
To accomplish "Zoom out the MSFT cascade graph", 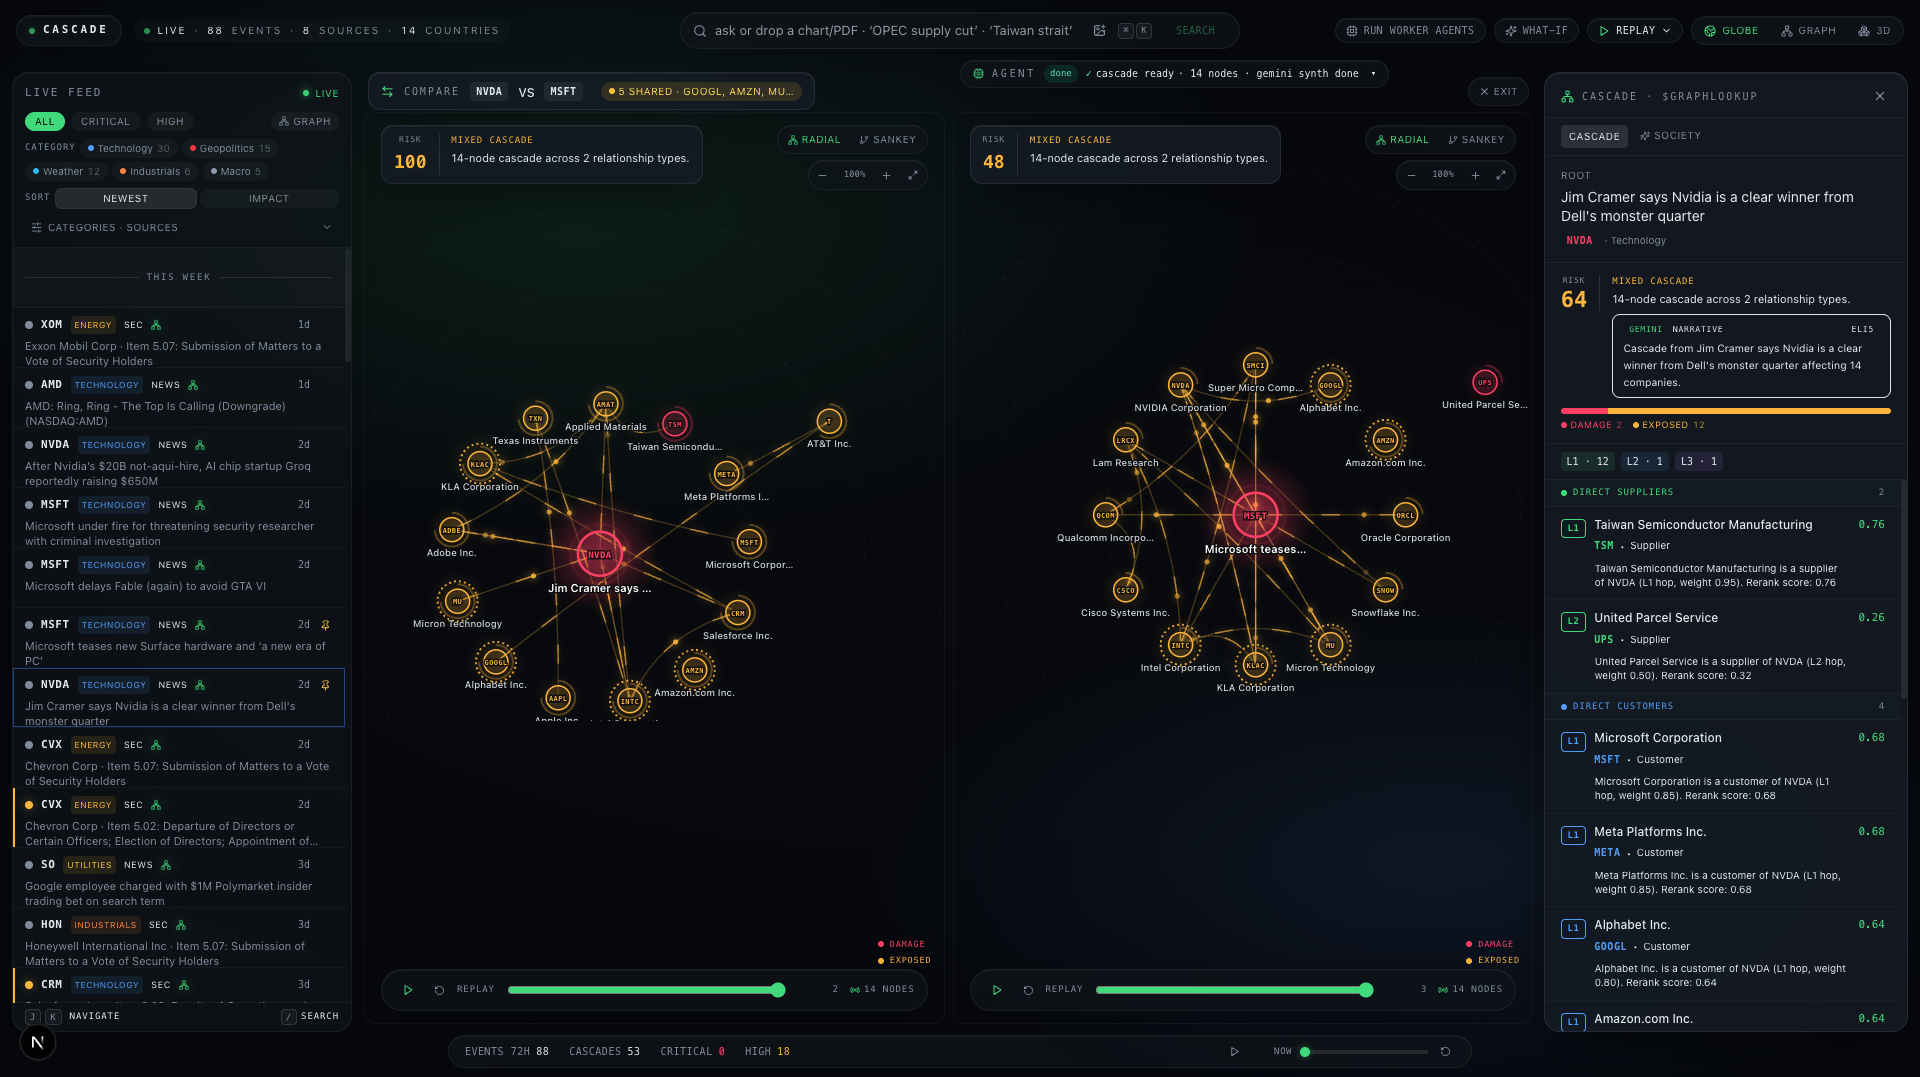I will point(1411,175).
